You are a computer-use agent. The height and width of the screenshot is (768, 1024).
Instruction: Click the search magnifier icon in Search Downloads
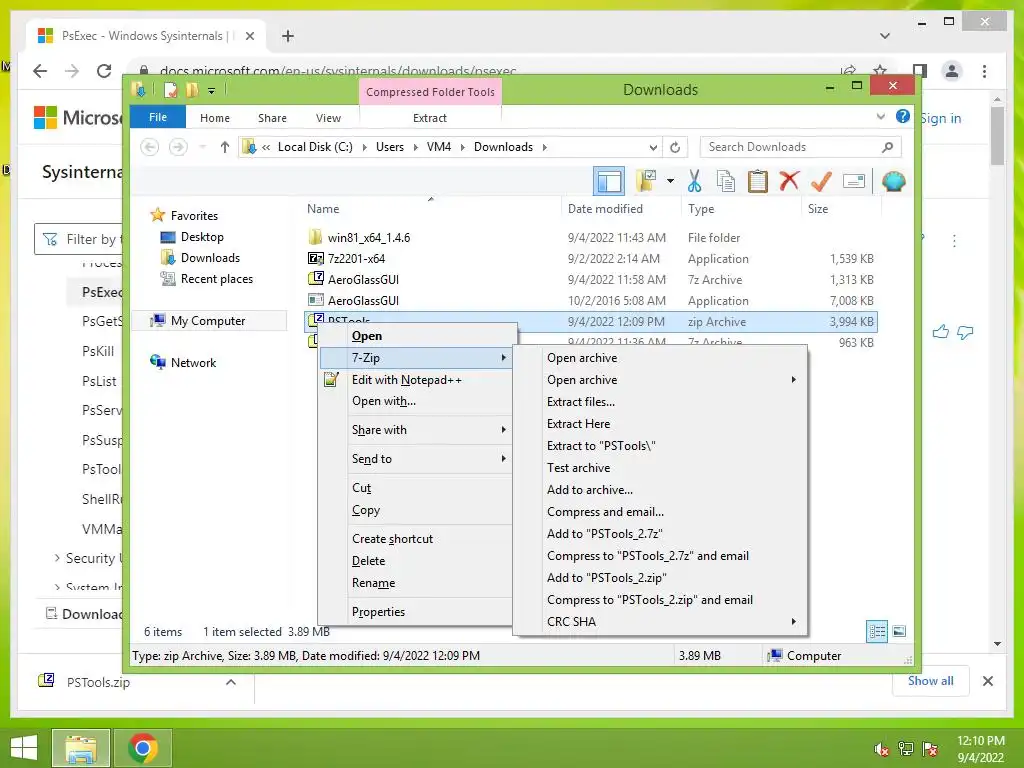click(x=887, y=147)
